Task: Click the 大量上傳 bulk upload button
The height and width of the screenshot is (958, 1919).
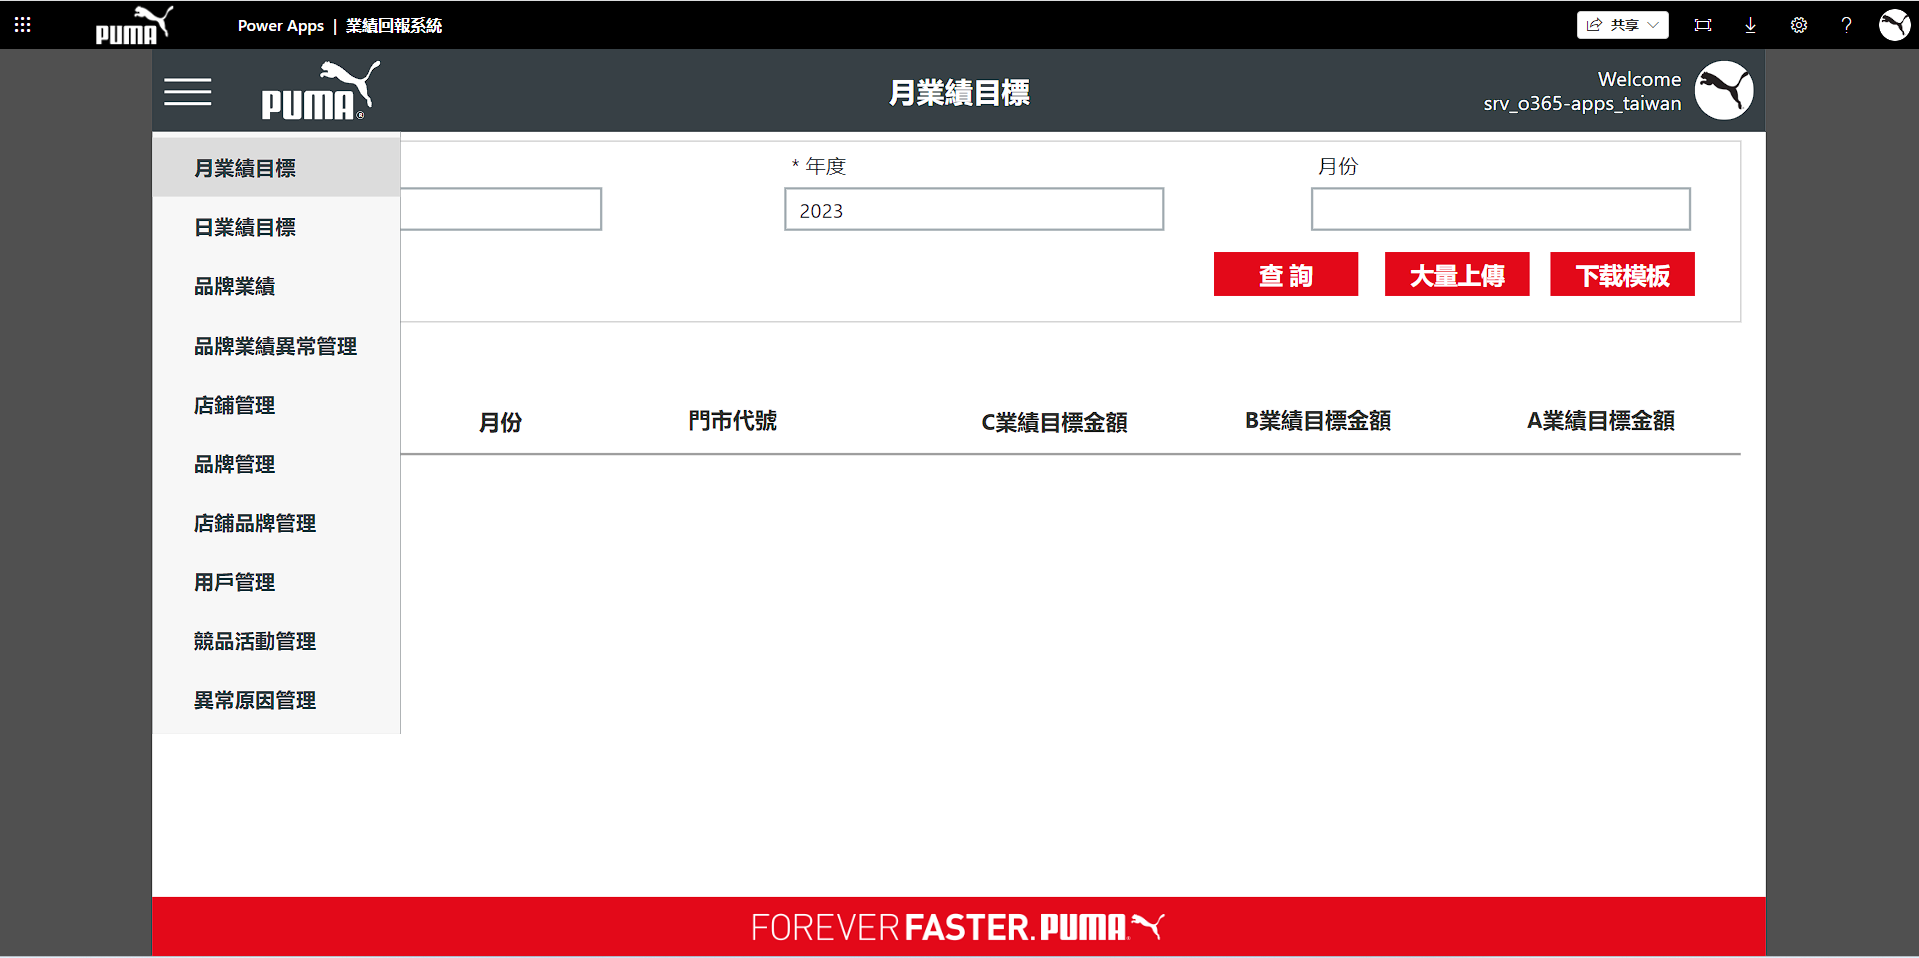Action: click(1457, 274)
